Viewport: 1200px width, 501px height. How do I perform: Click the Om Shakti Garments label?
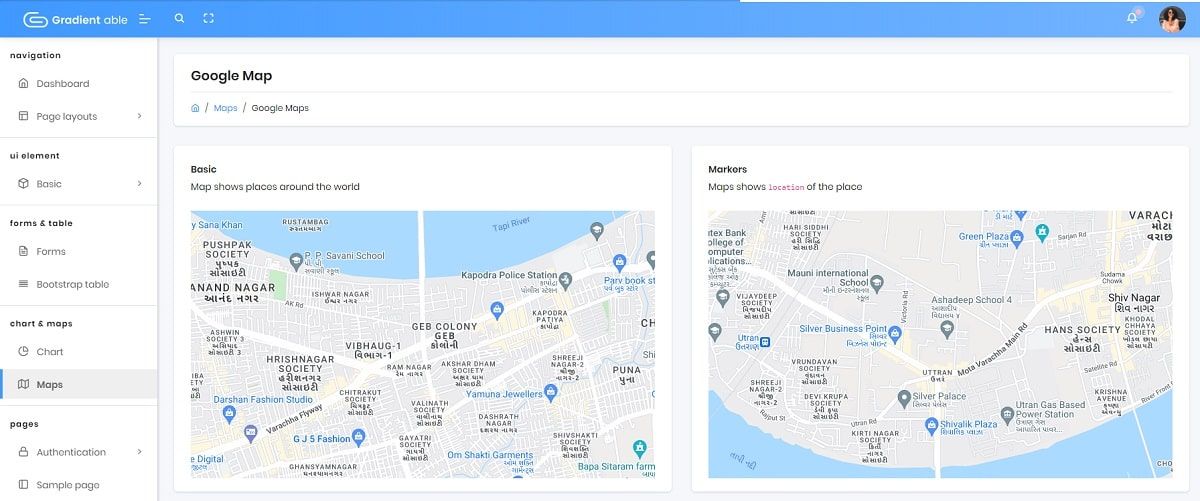click(490, 455)
